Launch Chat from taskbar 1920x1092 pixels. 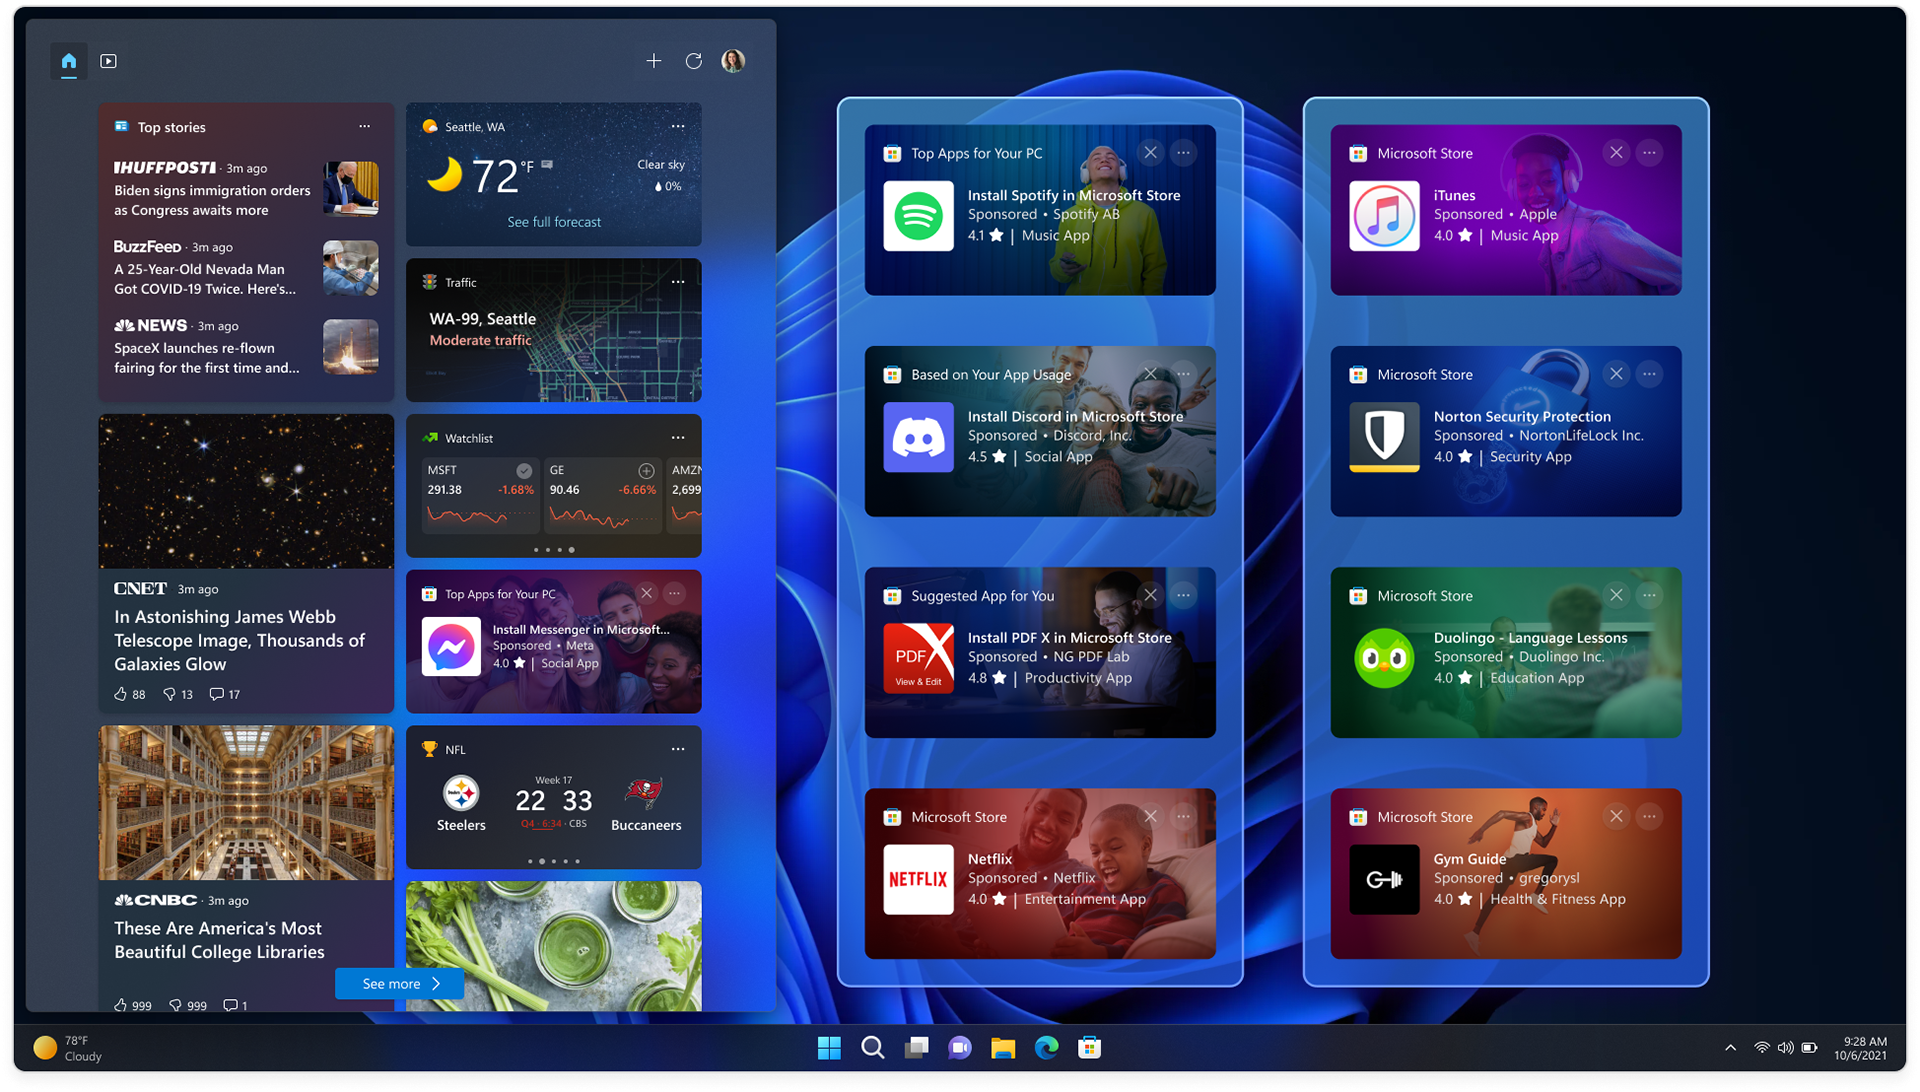pyautogui.click(x=960, y=1047)
